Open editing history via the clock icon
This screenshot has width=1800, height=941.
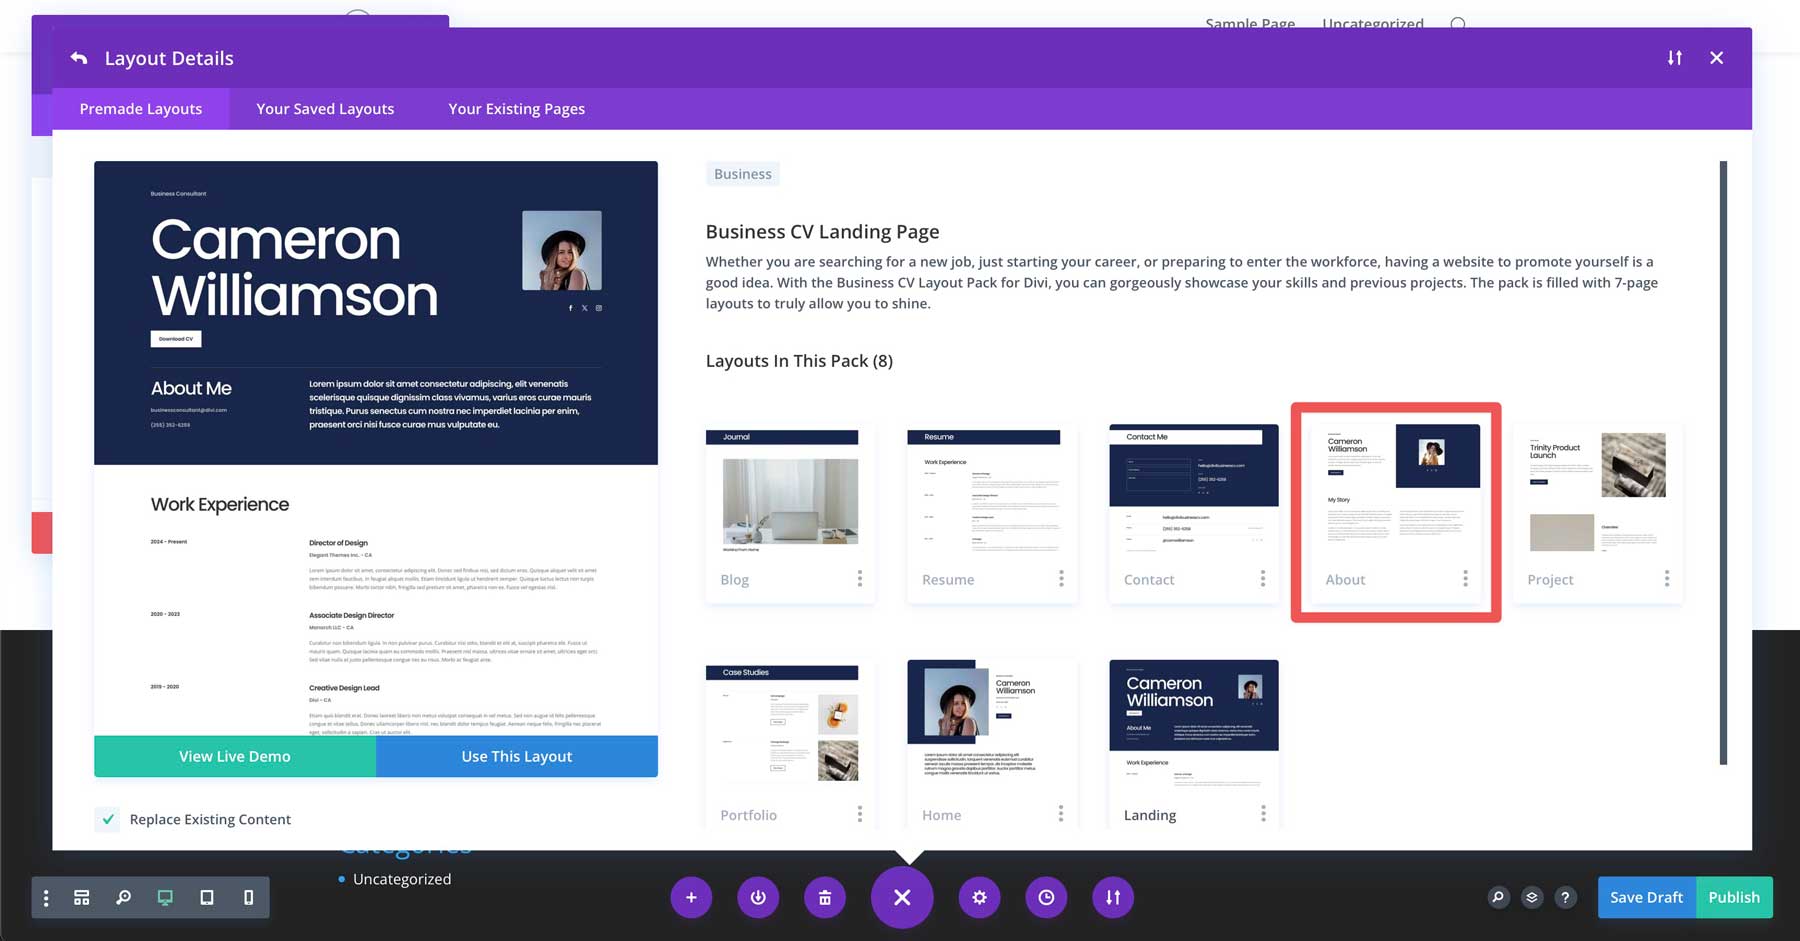(x=1046, y=897)
